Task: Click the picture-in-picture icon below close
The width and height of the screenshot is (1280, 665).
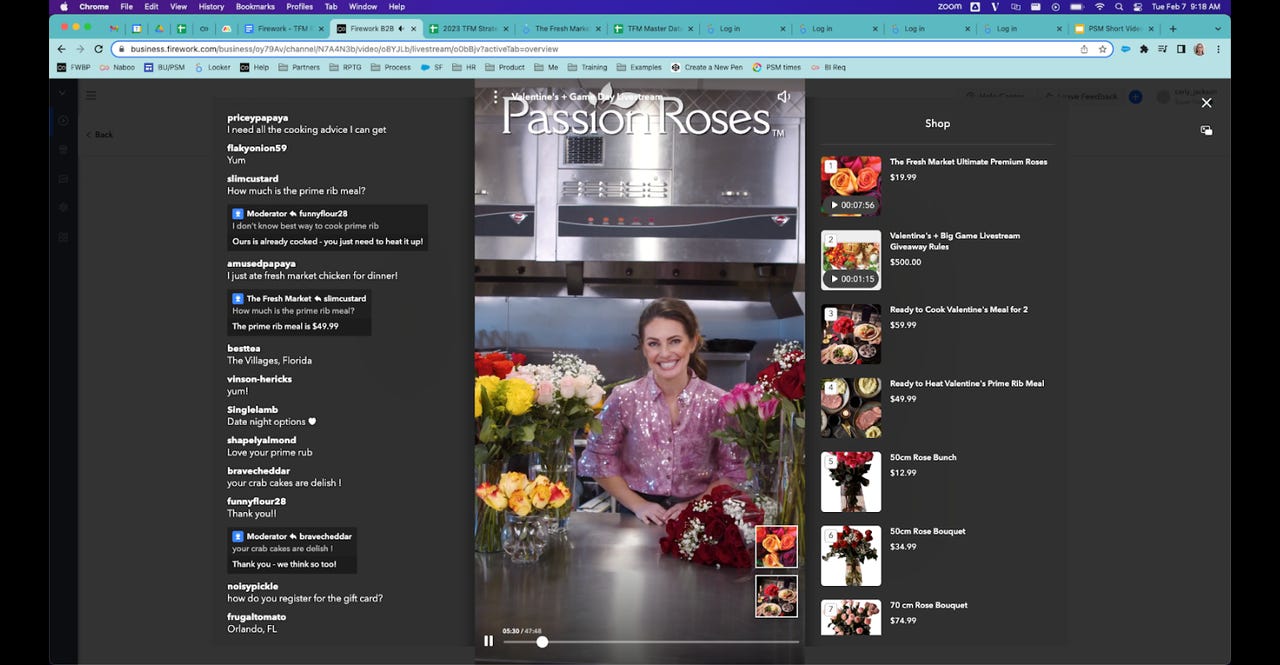Action: [1206, 130]
